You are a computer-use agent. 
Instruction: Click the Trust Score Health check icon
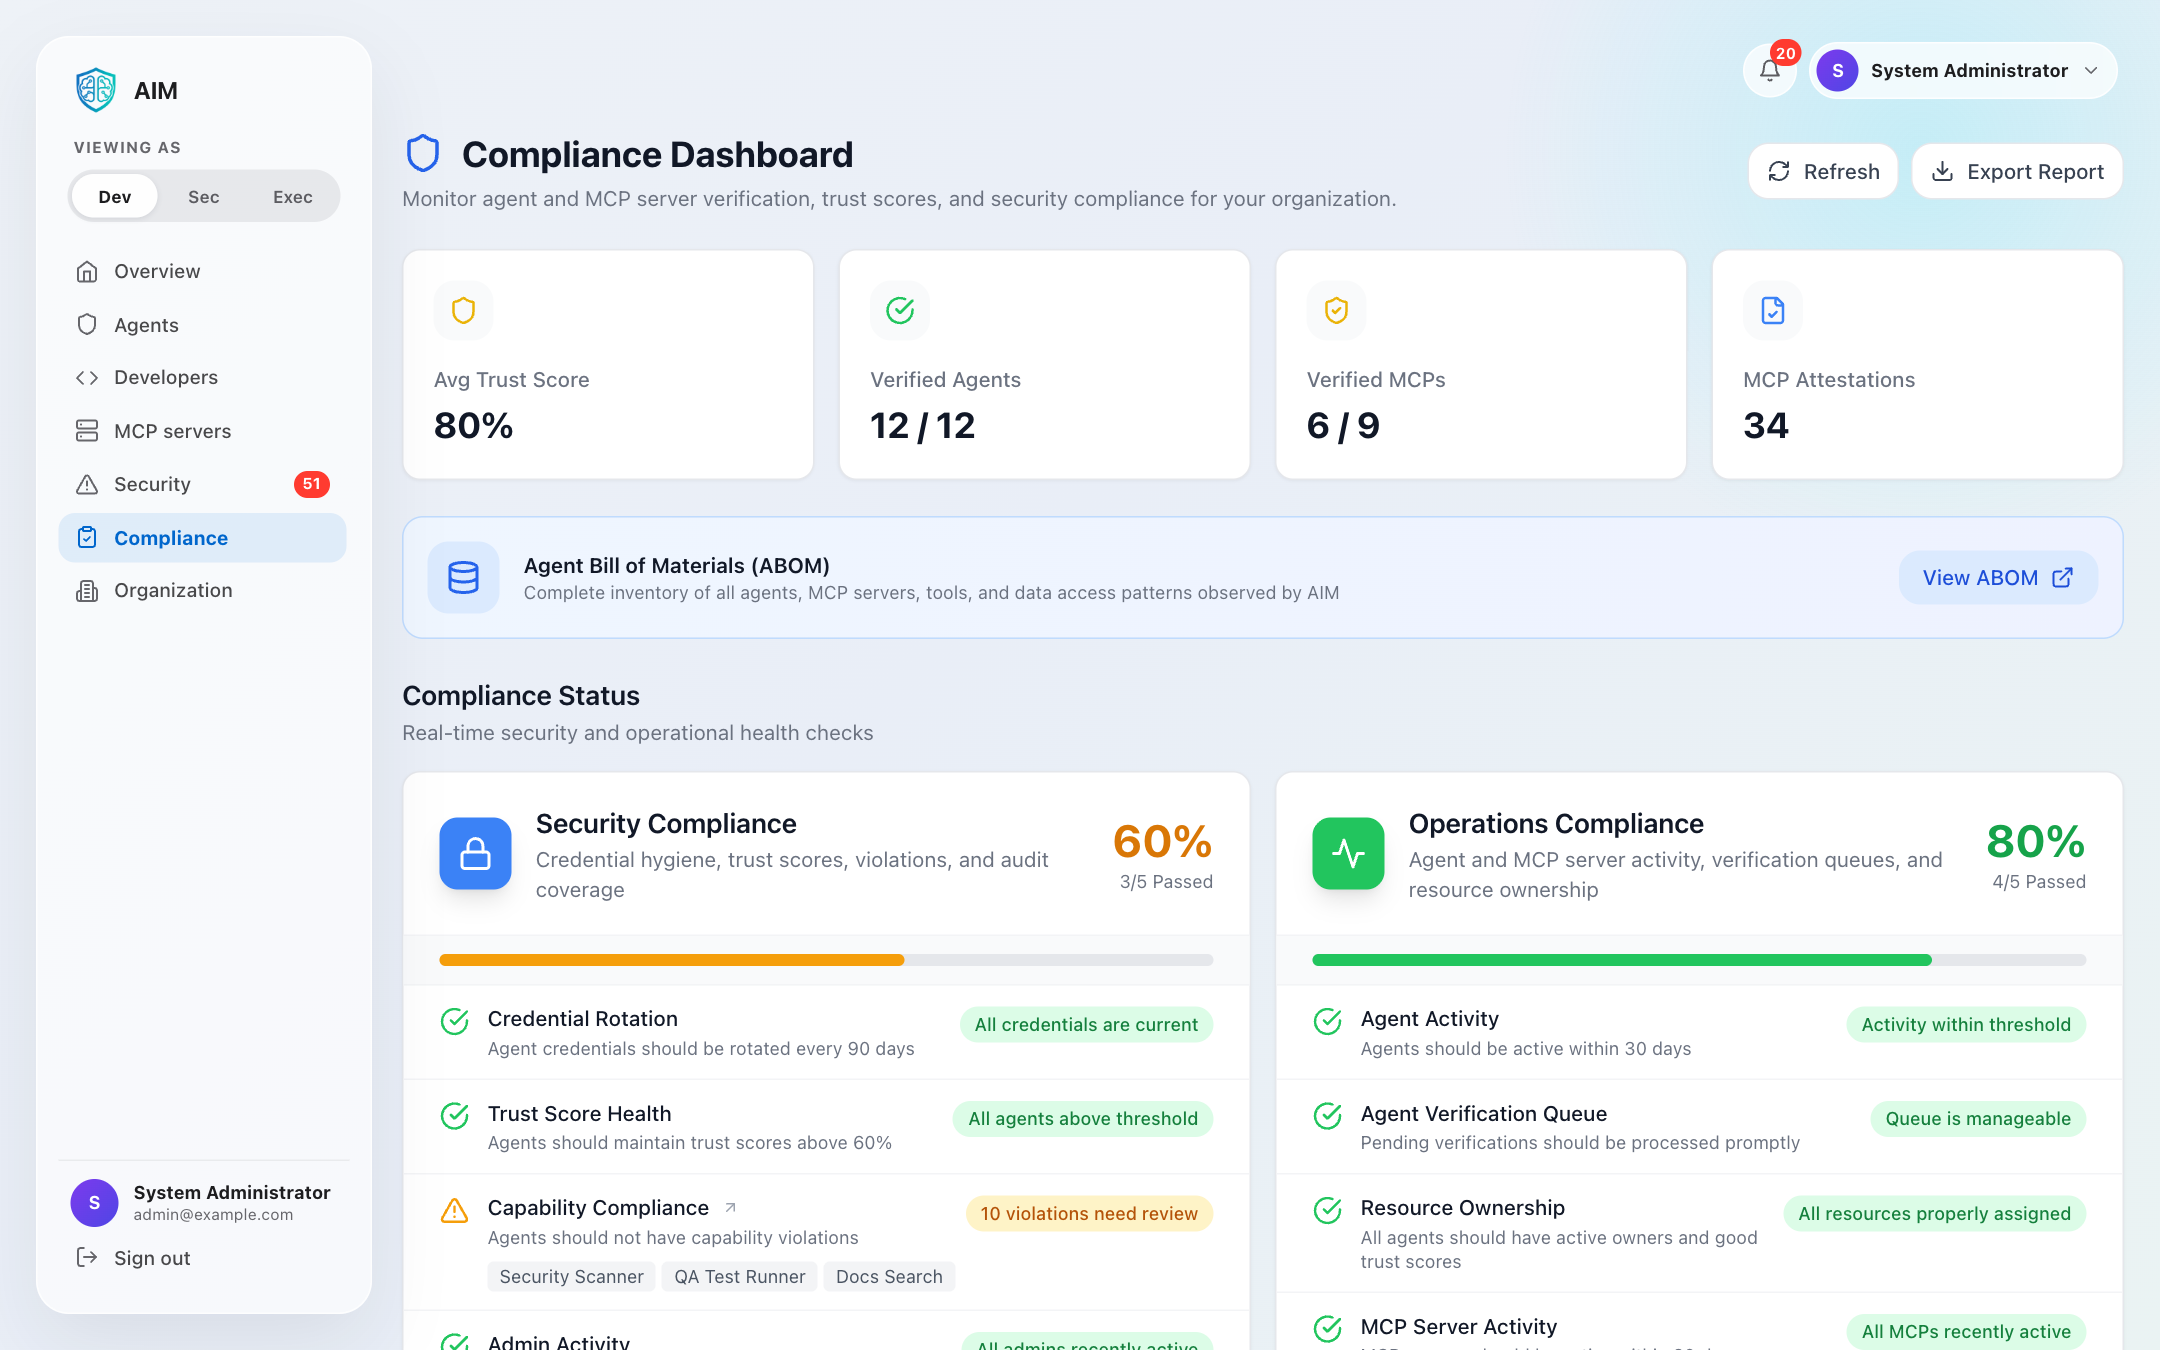click(x=455, y=1116)
